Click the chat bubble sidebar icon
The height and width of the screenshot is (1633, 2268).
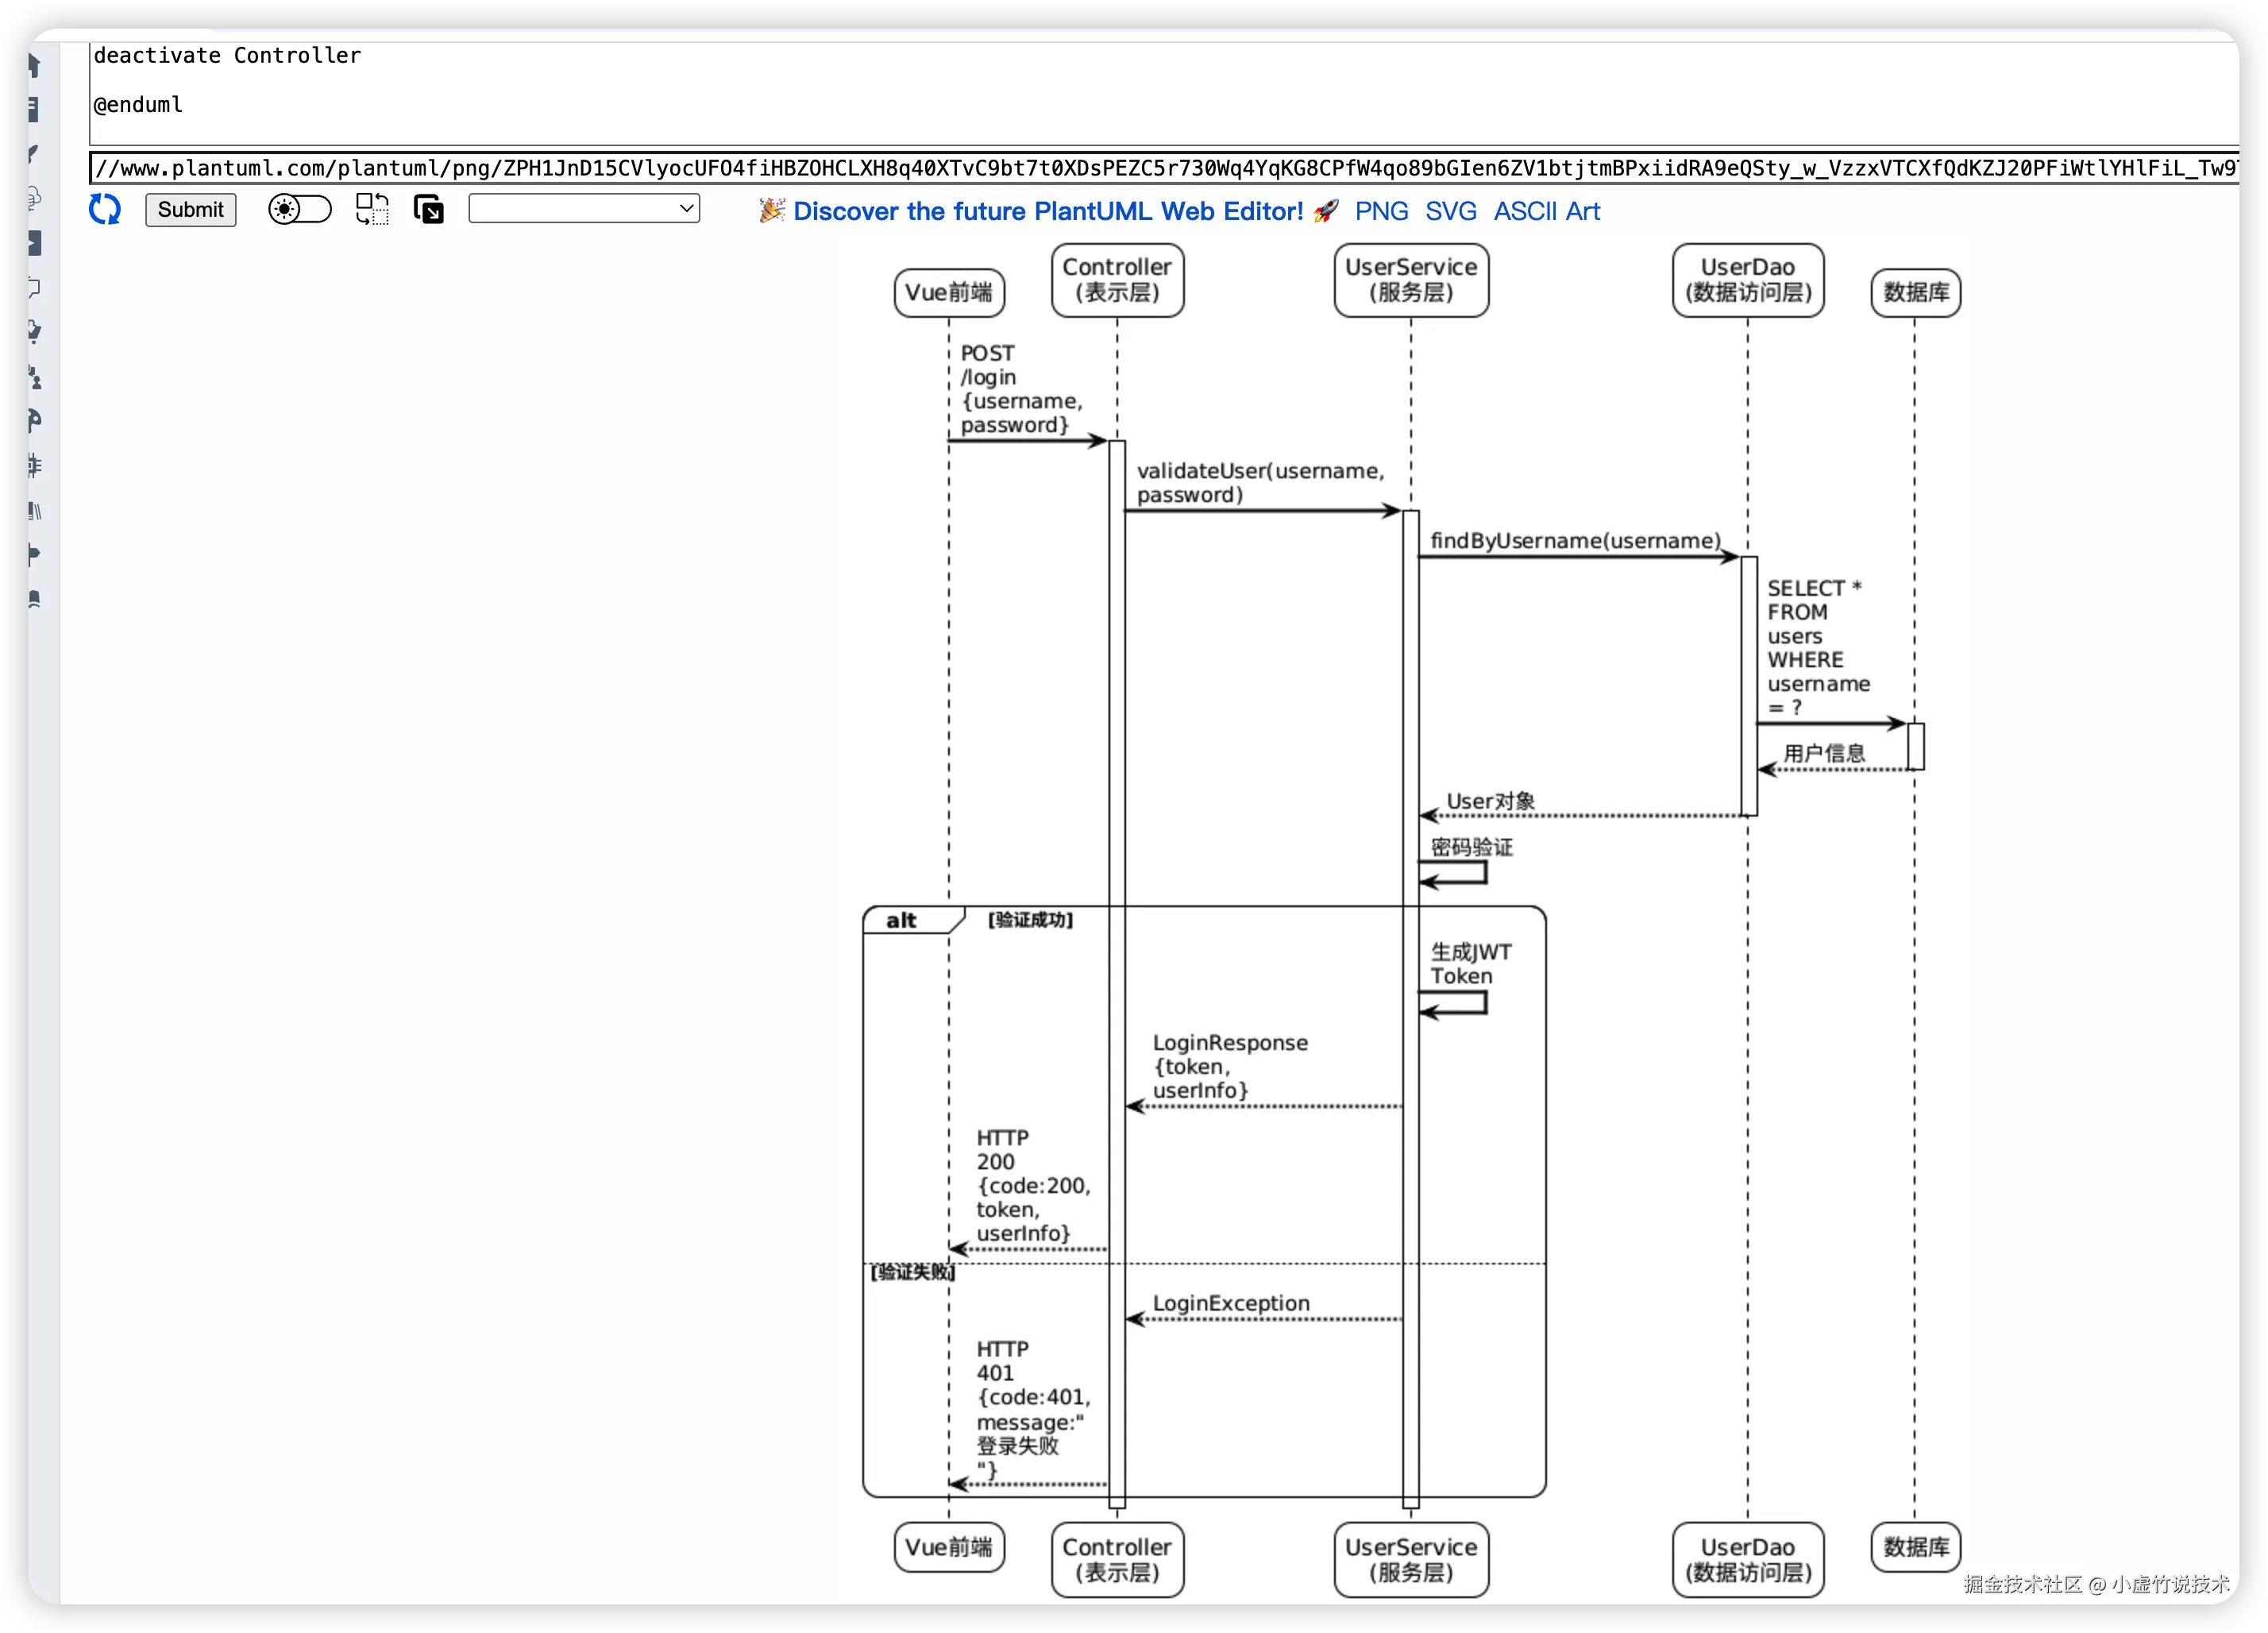34,288
